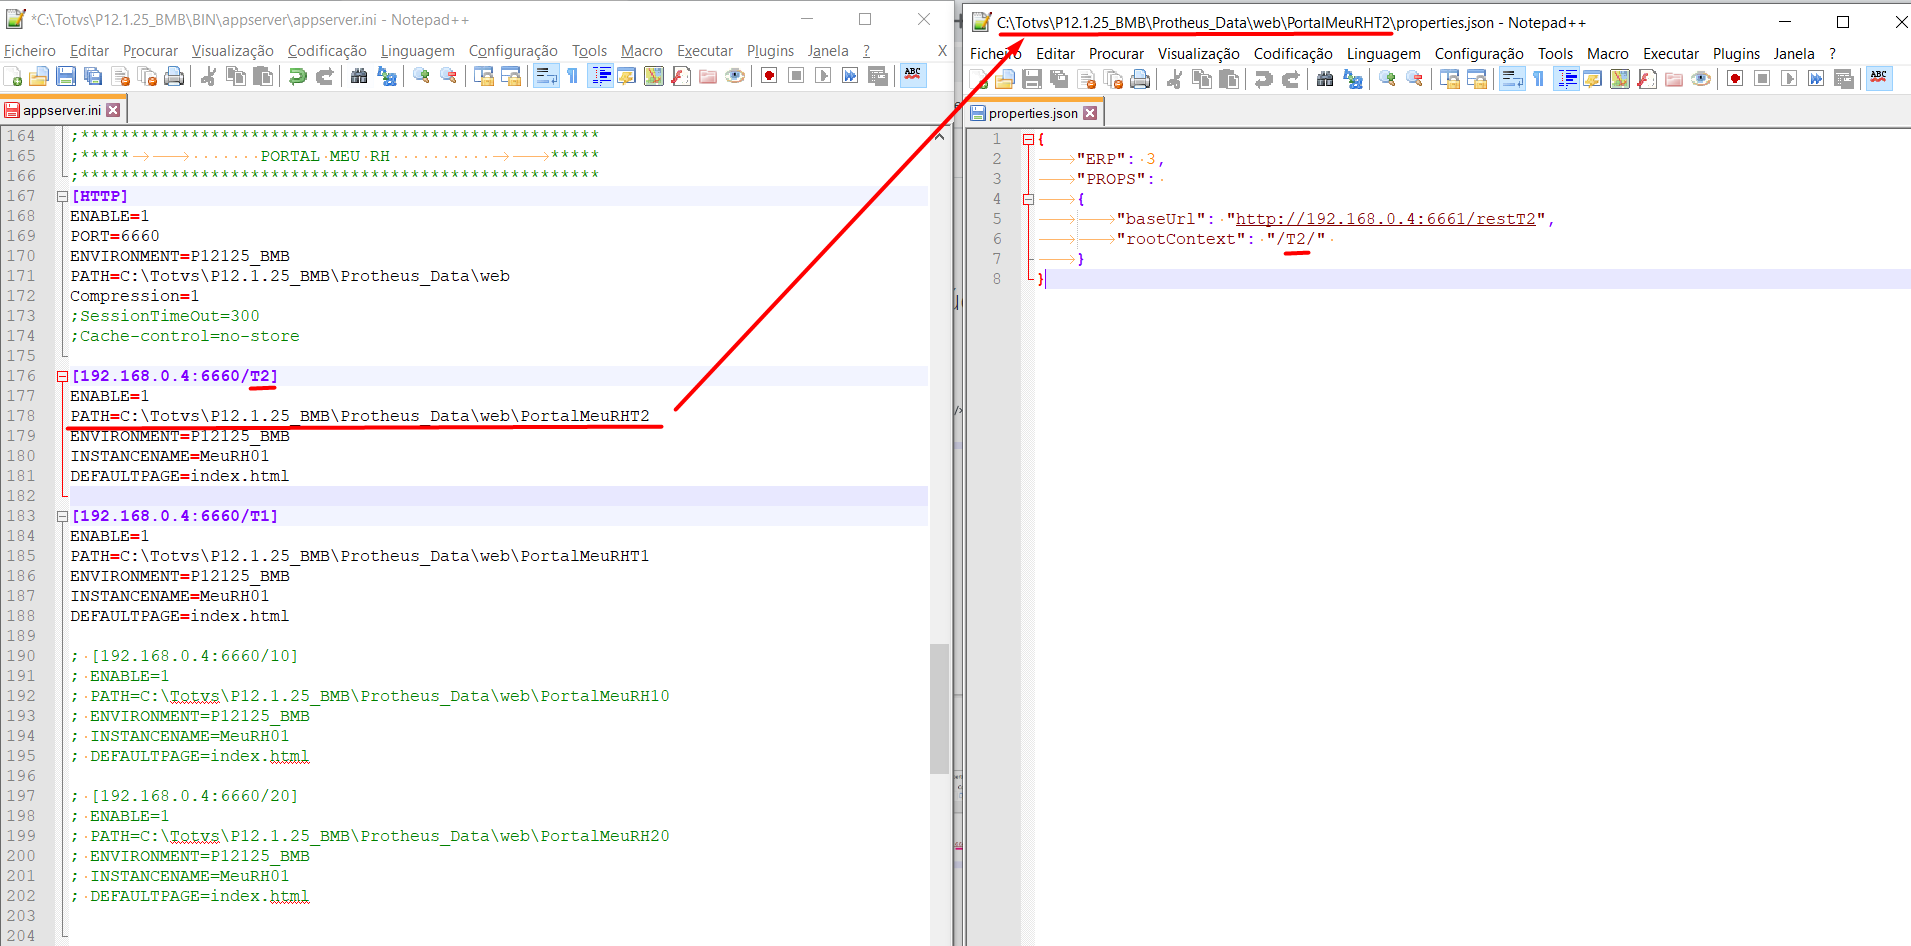Close the appserver.ini tab

pyautogui.click(x=113, y=110)
